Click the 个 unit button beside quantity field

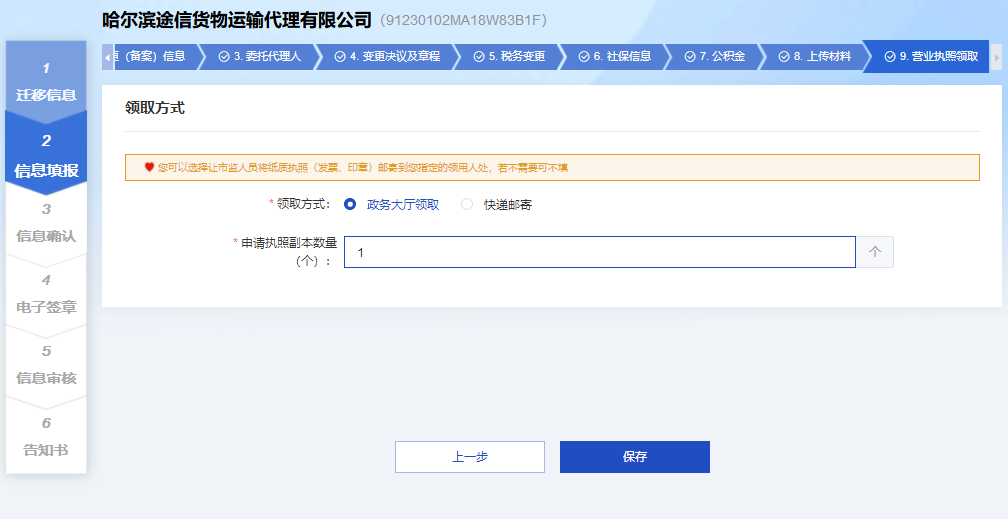874,252
